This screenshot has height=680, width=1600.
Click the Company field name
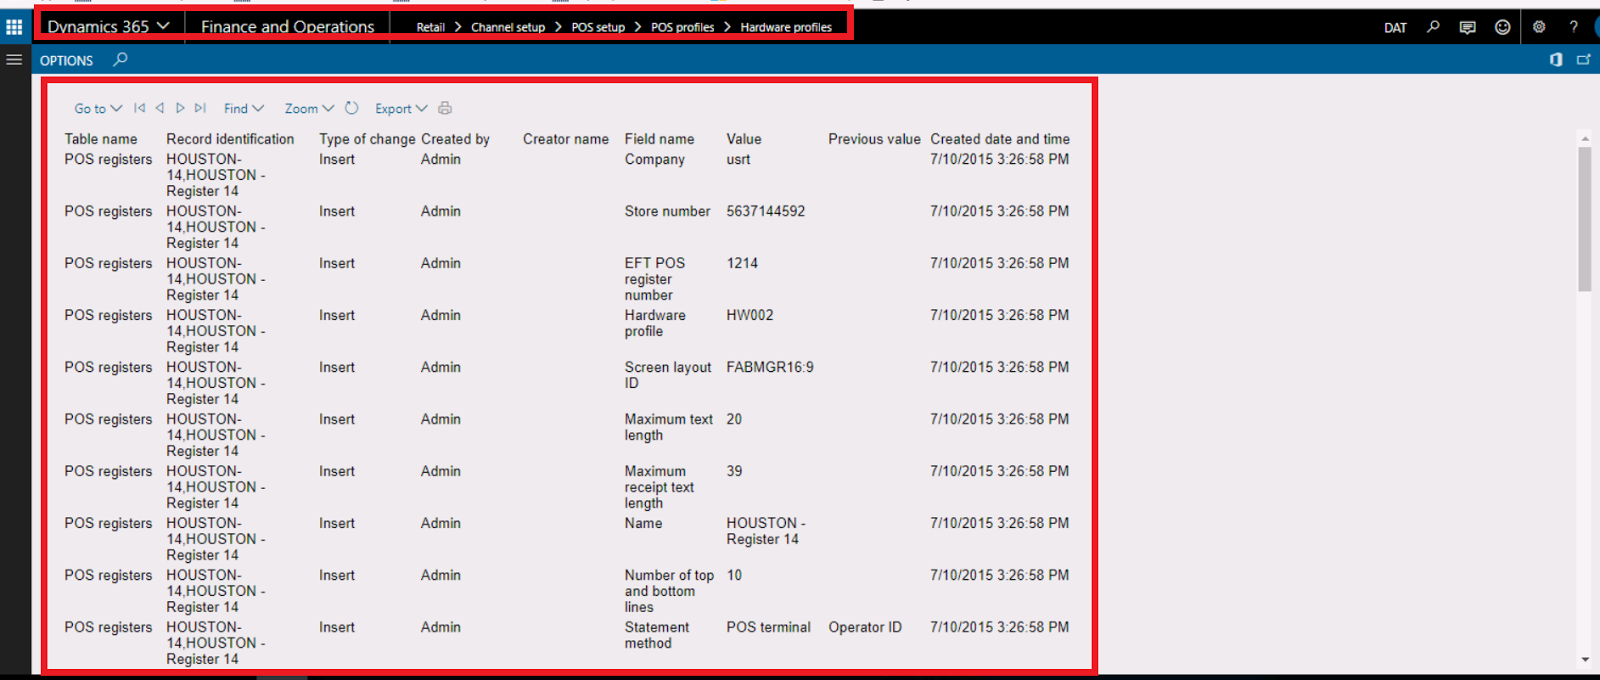[x=655, y=159]
